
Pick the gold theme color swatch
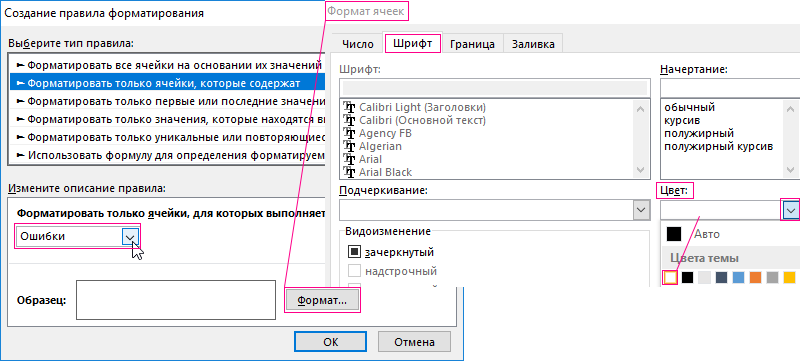tap(789, 277)
